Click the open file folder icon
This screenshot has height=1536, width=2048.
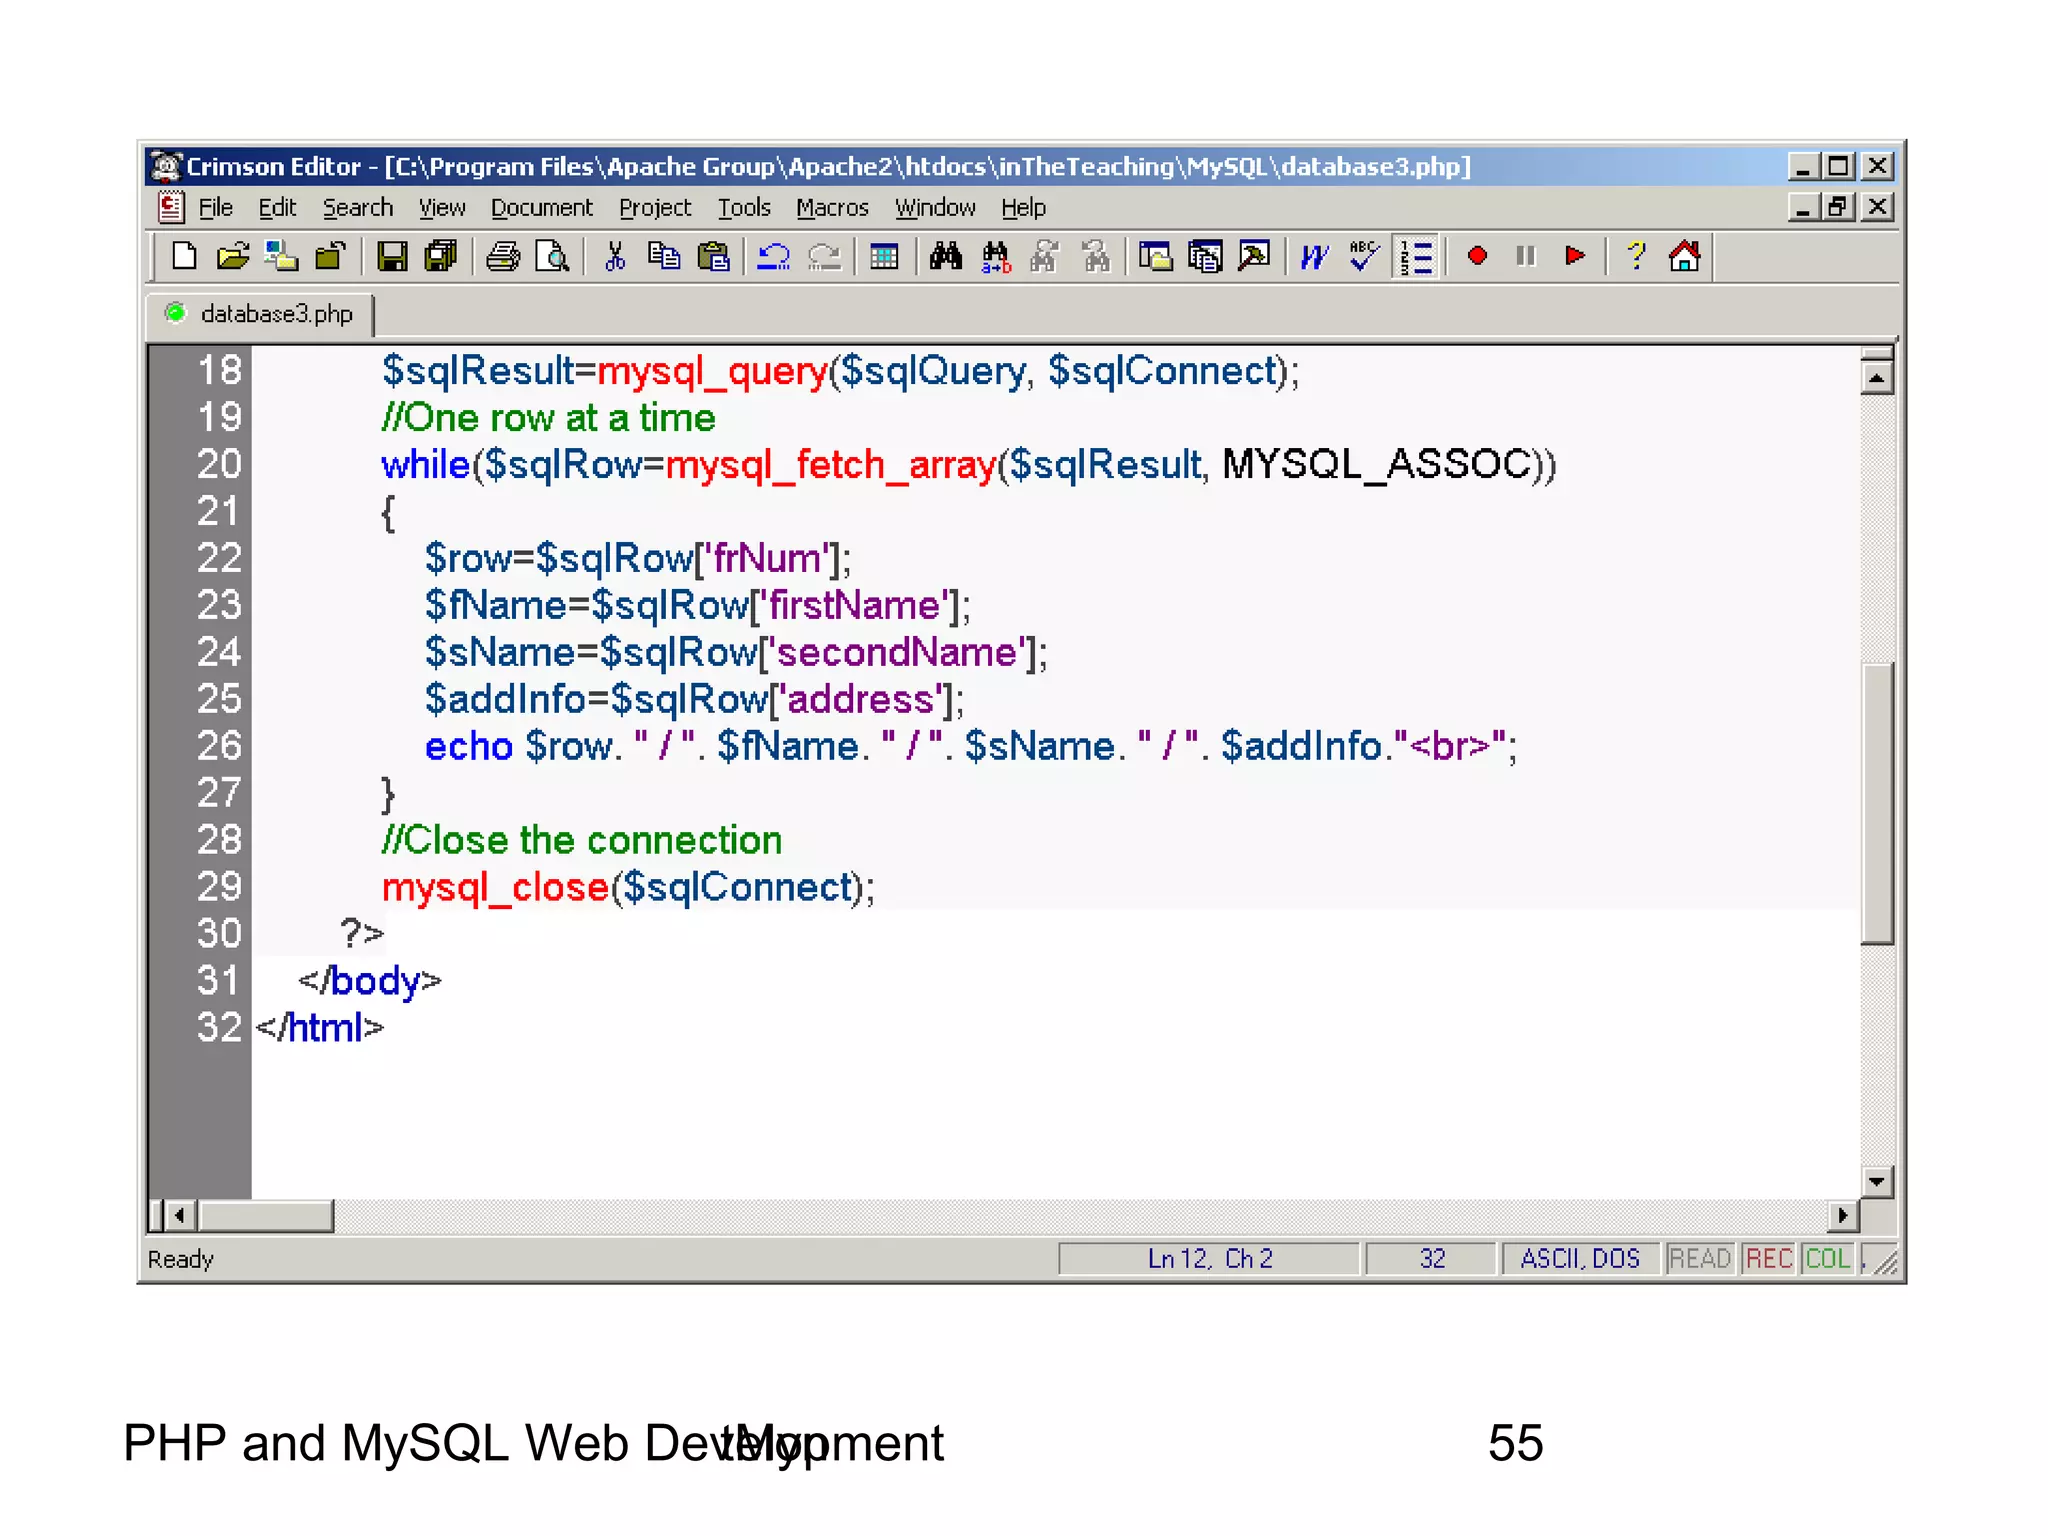[x=232, y=257]
